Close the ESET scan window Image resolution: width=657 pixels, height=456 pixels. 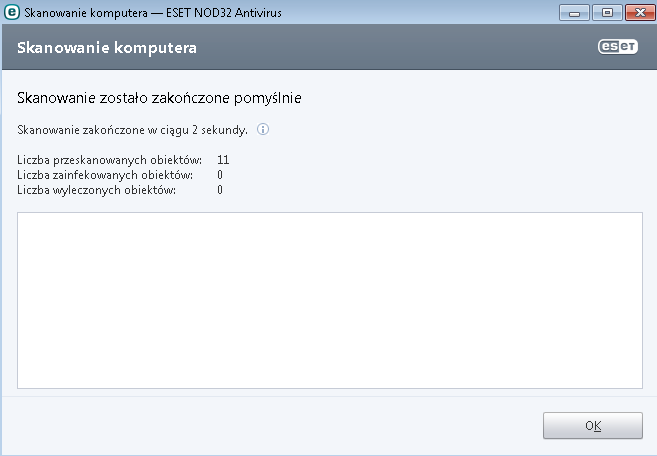coord(640,13)
